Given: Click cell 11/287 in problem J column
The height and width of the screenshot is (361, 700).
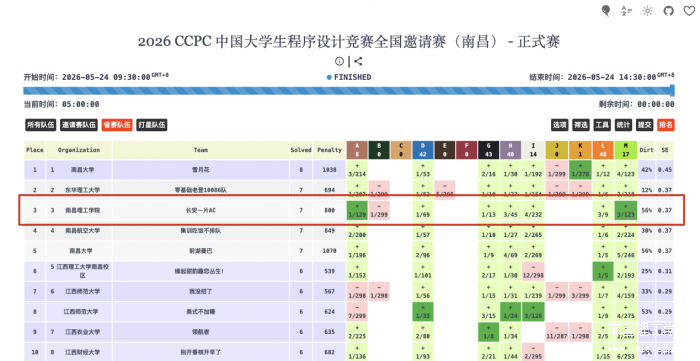Looking at the screenshot, I should 556,332.
